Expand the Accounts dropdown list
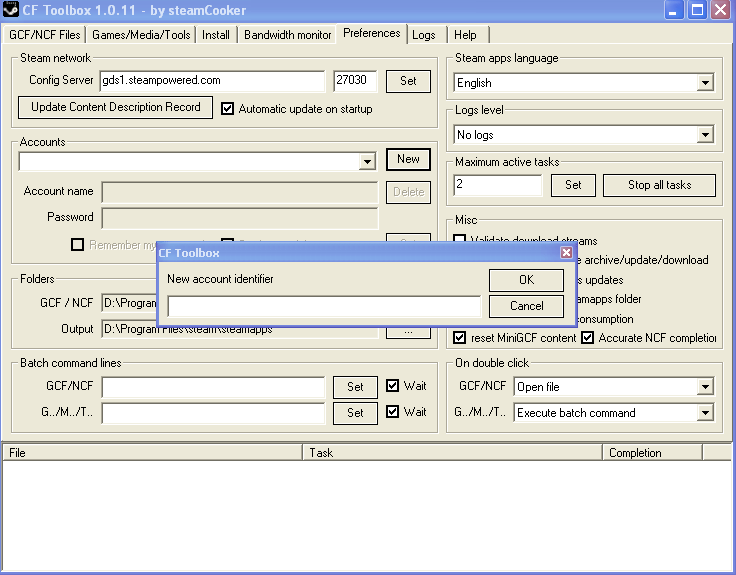 [367, 161]
